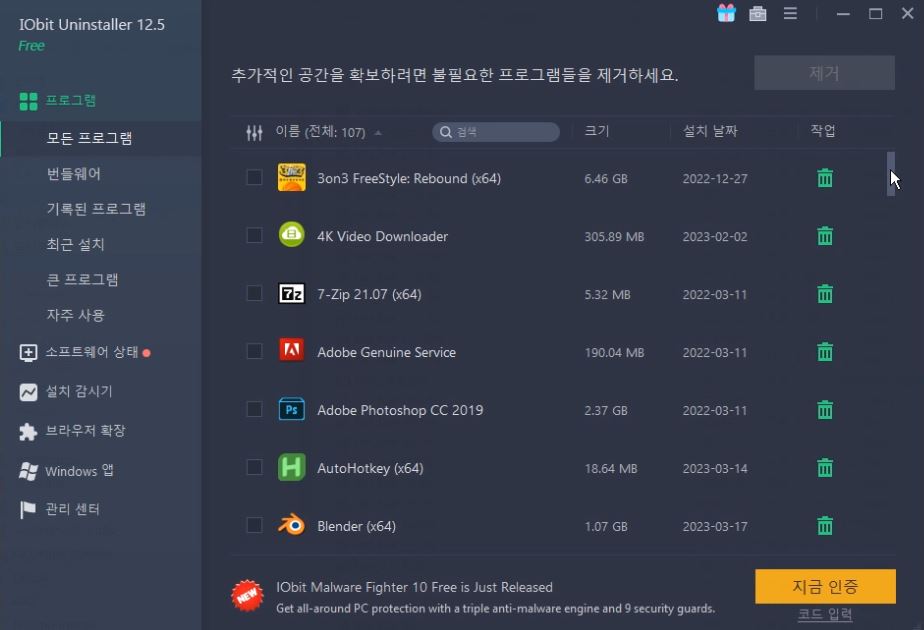
Task: Click the red notification dot on 소프트웨어 상태
Action: 147,353
